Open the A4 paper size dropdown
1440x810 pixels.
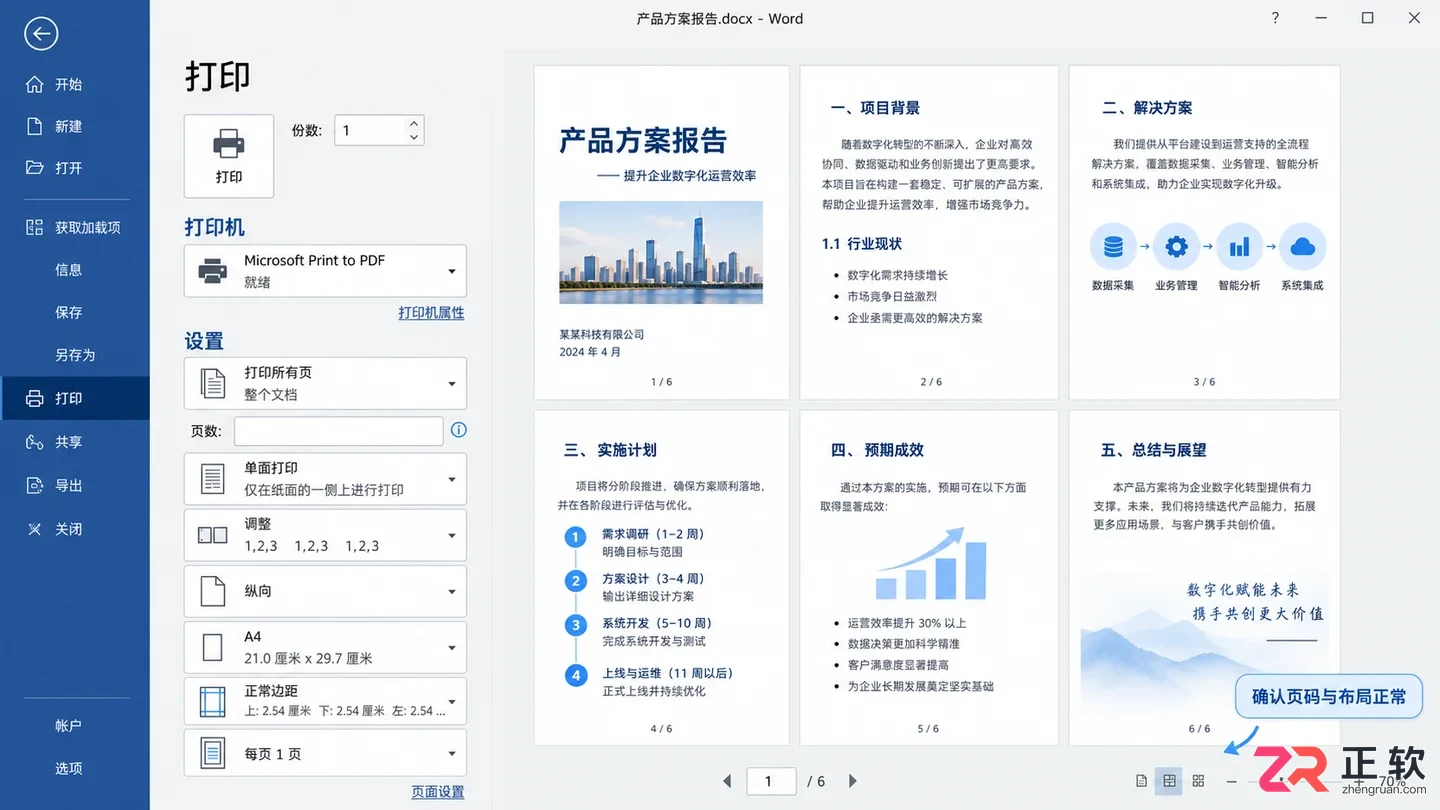click(x=325, y=647)
